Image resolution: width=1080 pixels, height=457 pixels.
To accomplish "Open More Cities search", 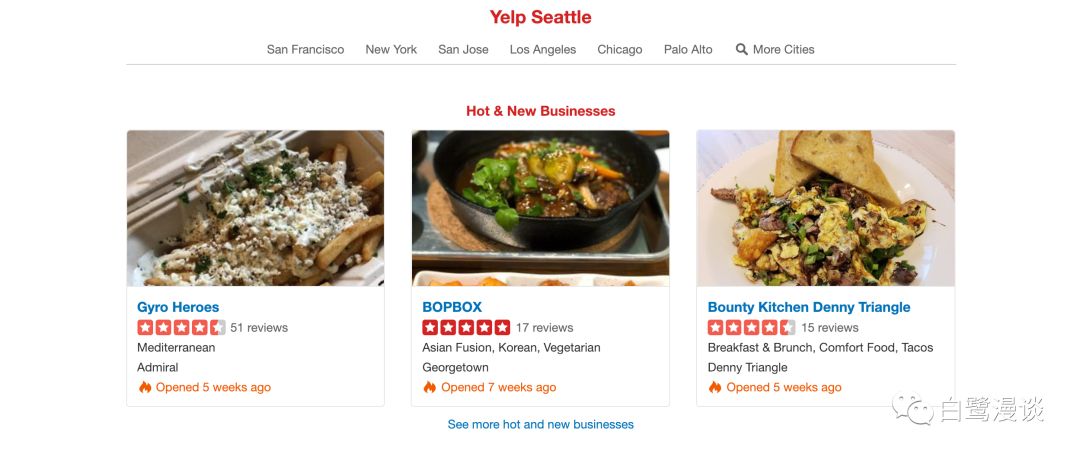I will pos(775,50).
